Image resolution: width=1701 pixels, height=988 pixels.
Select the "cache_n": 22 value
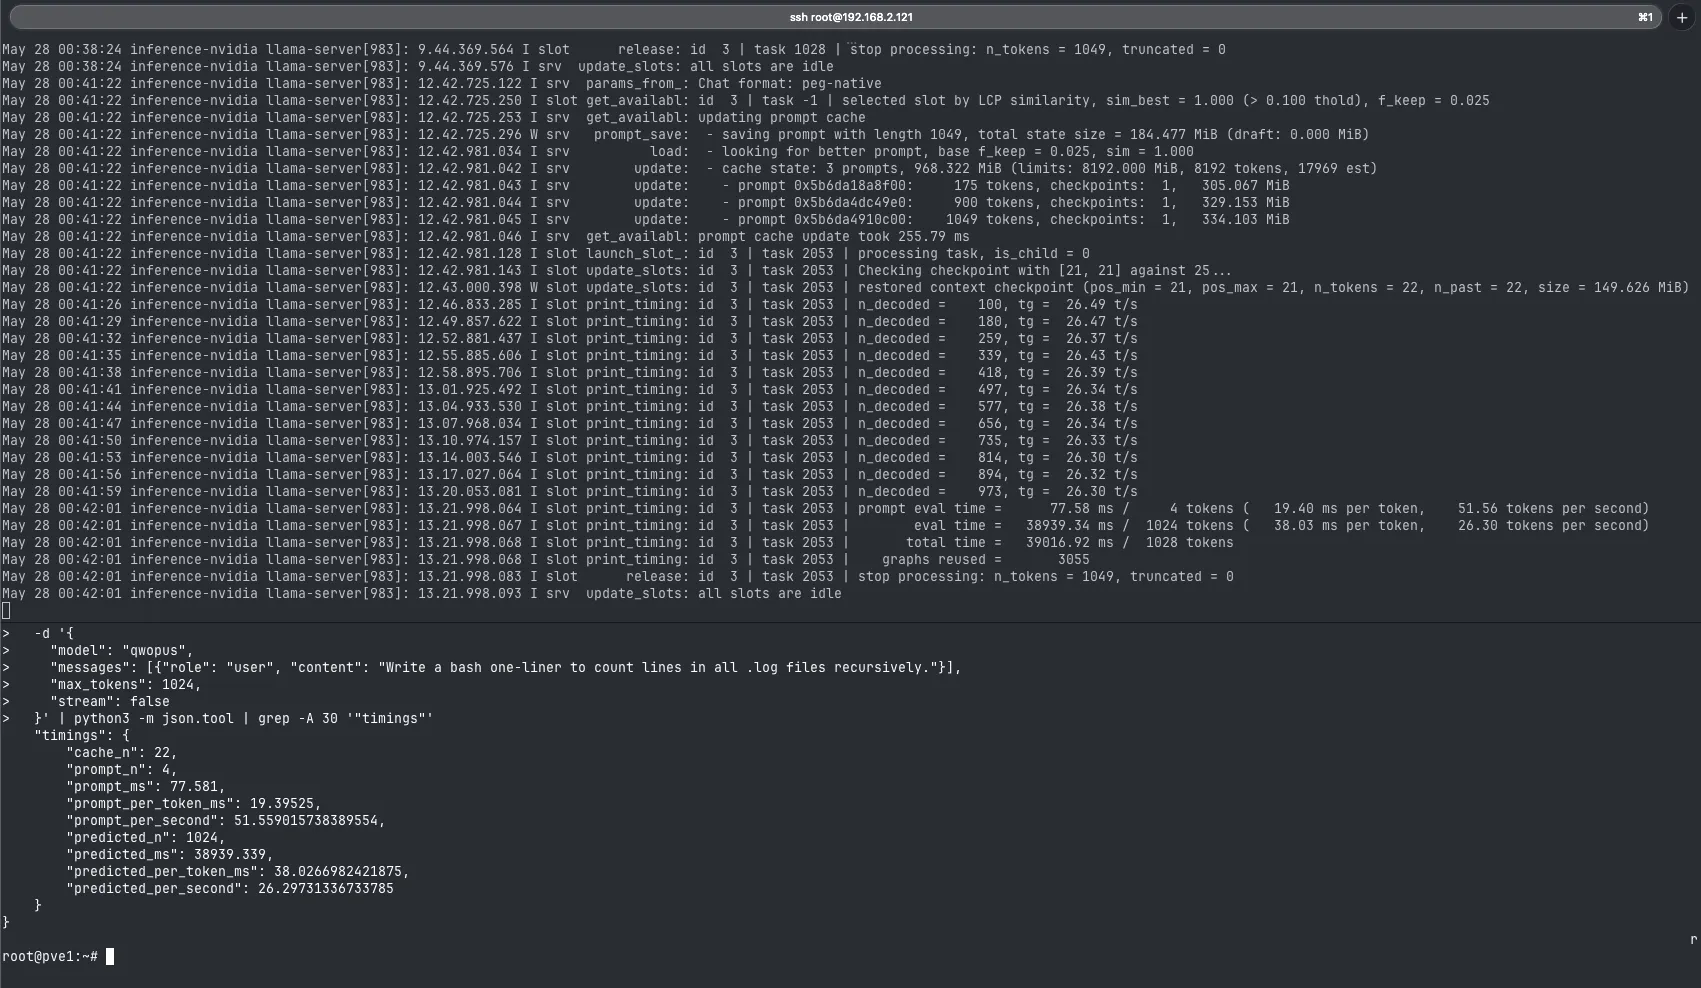click(x=122, y=752)
